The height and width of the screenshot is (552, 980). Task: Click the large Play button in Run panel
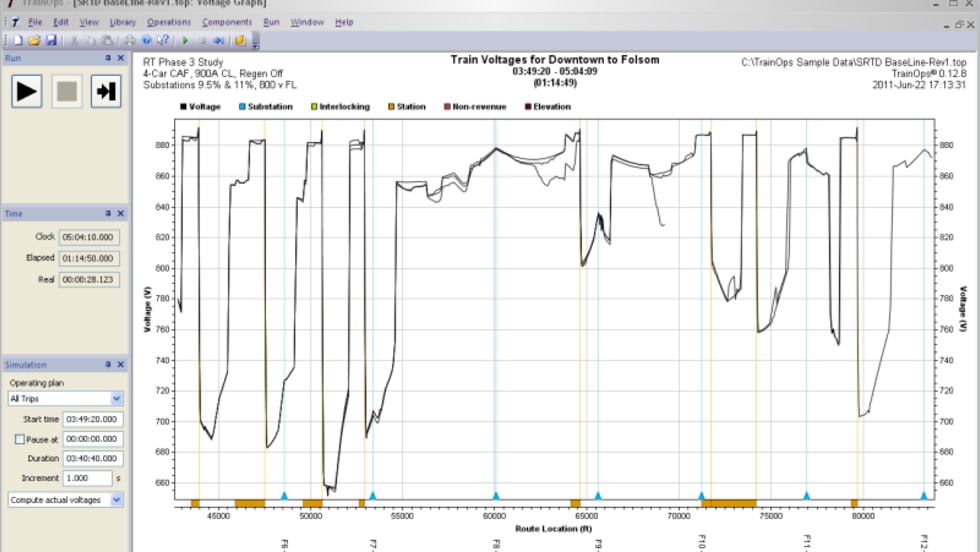(27, 91)
